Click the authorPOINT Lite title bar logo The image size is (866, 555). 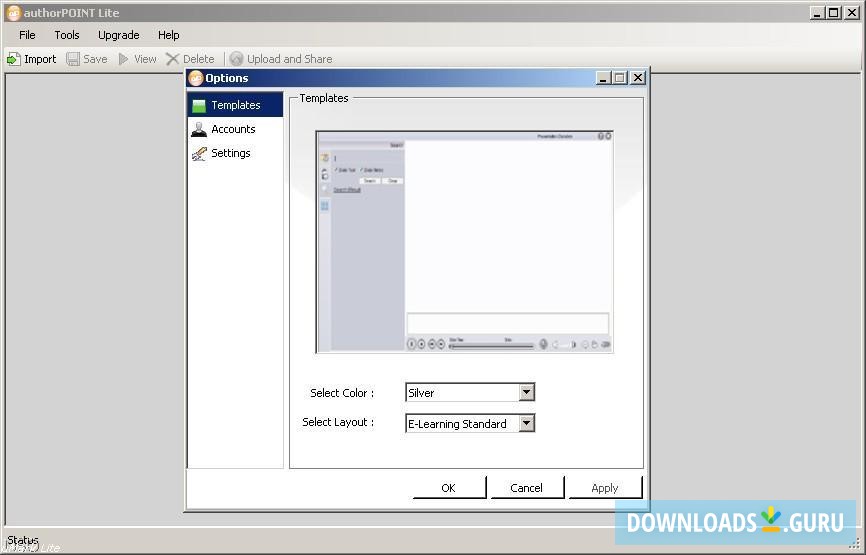coord(14,13)
